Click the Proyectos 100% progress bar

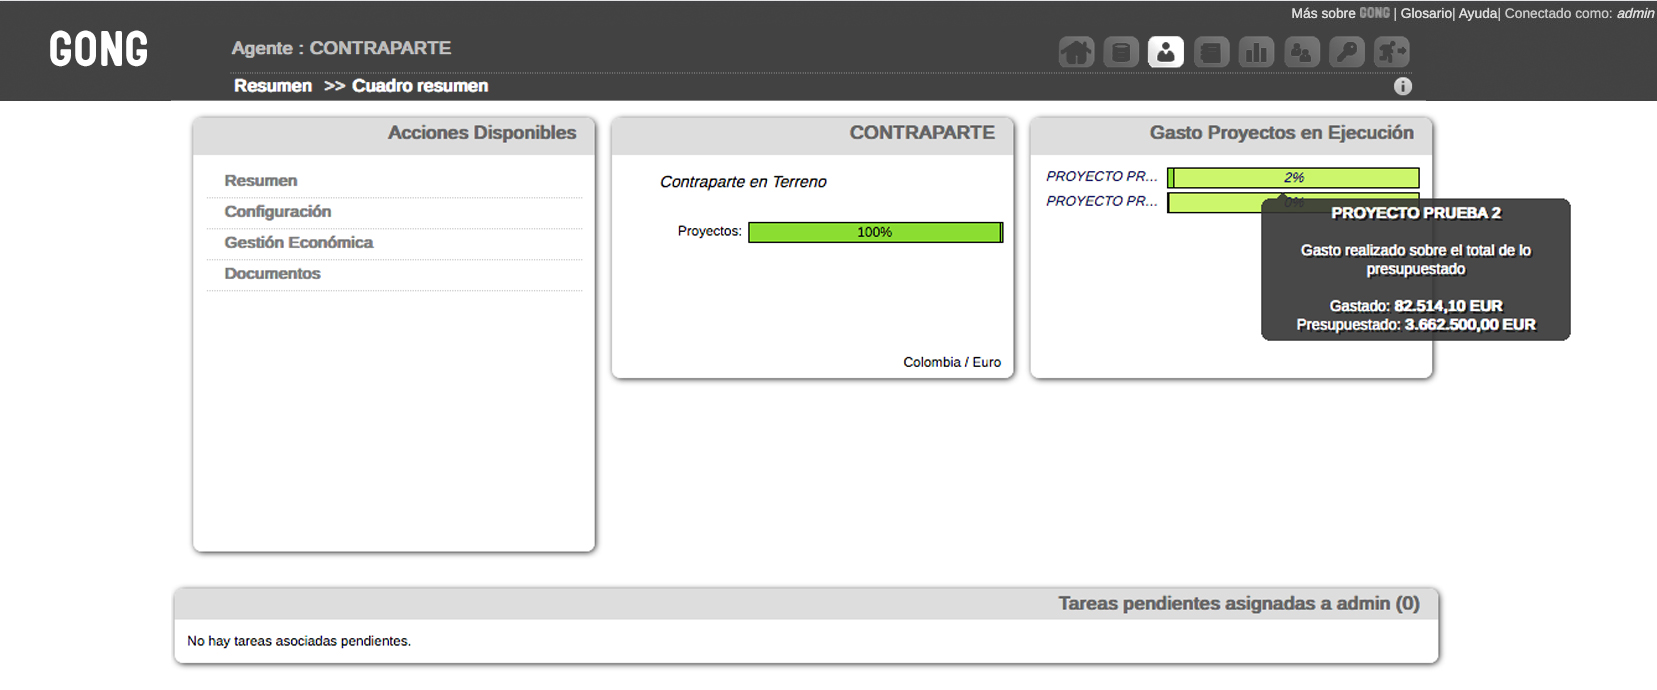(875, 232)
